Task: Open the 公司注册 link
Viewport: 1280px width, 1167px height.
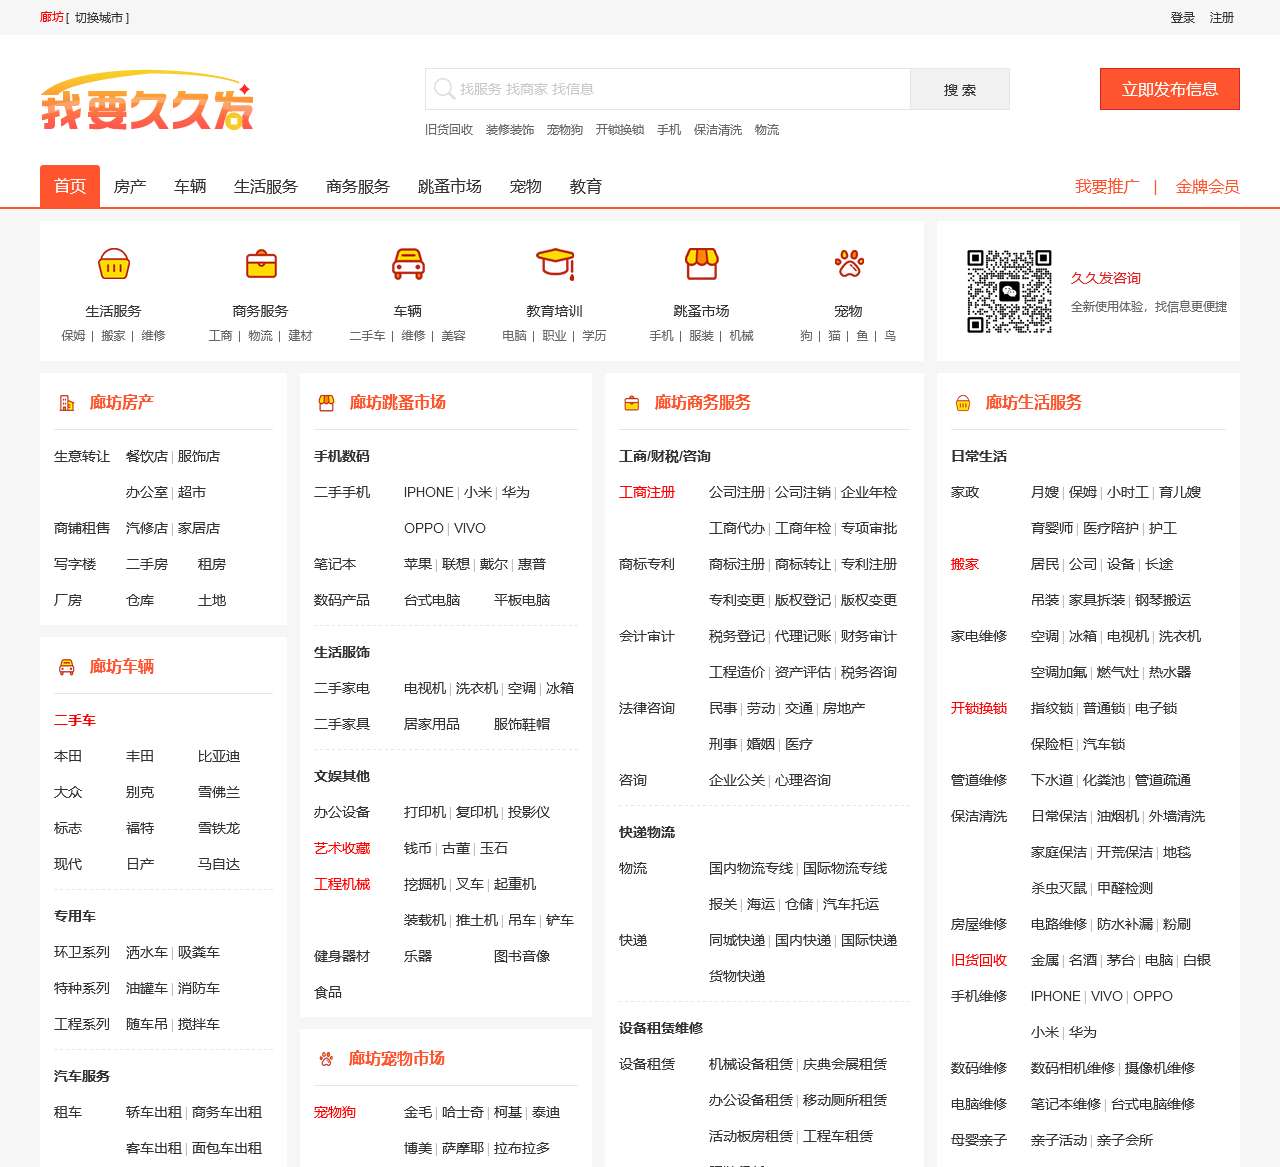Action: 737,492
